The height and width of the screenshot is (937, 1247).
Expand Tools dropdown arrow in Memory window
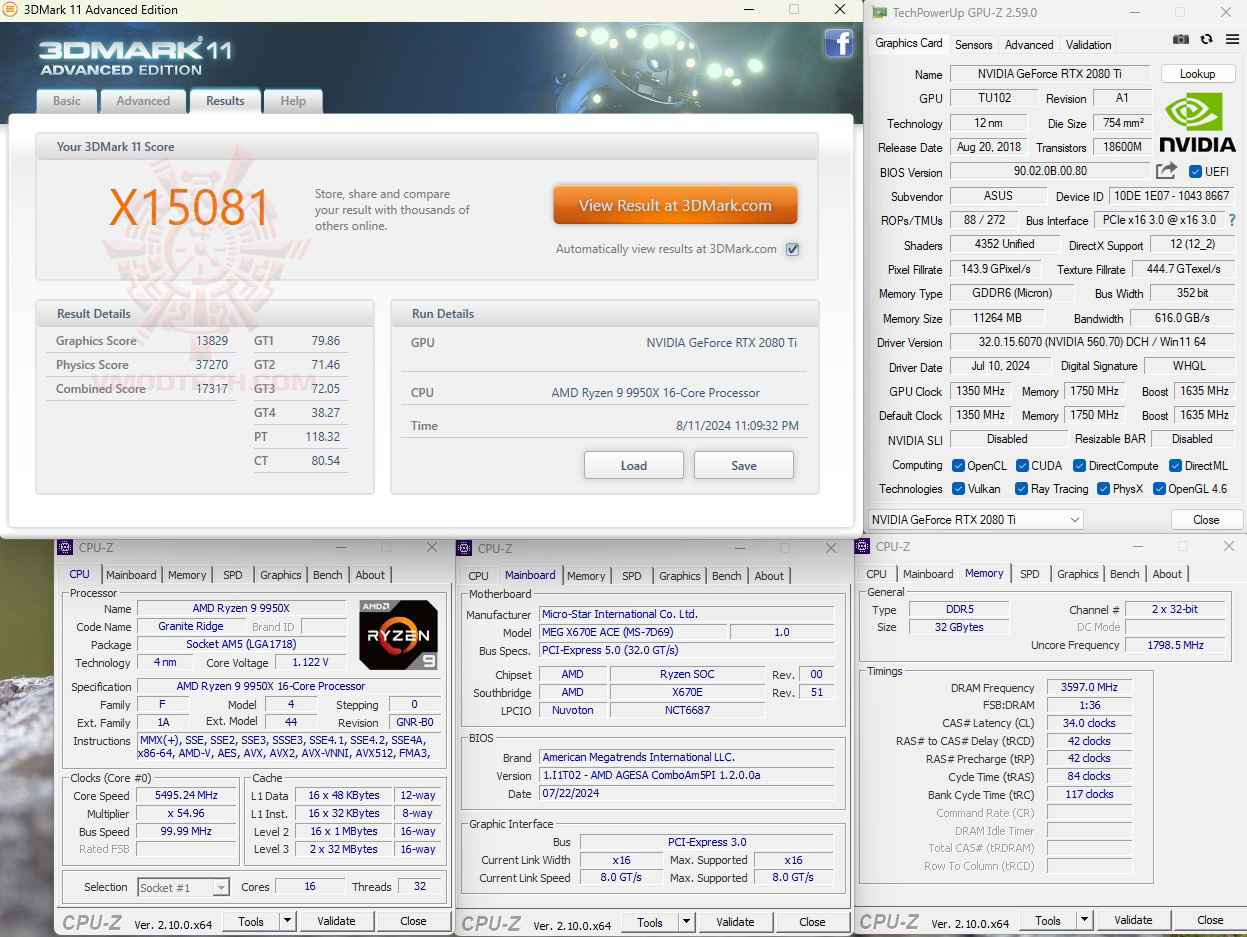[1084, 920]
